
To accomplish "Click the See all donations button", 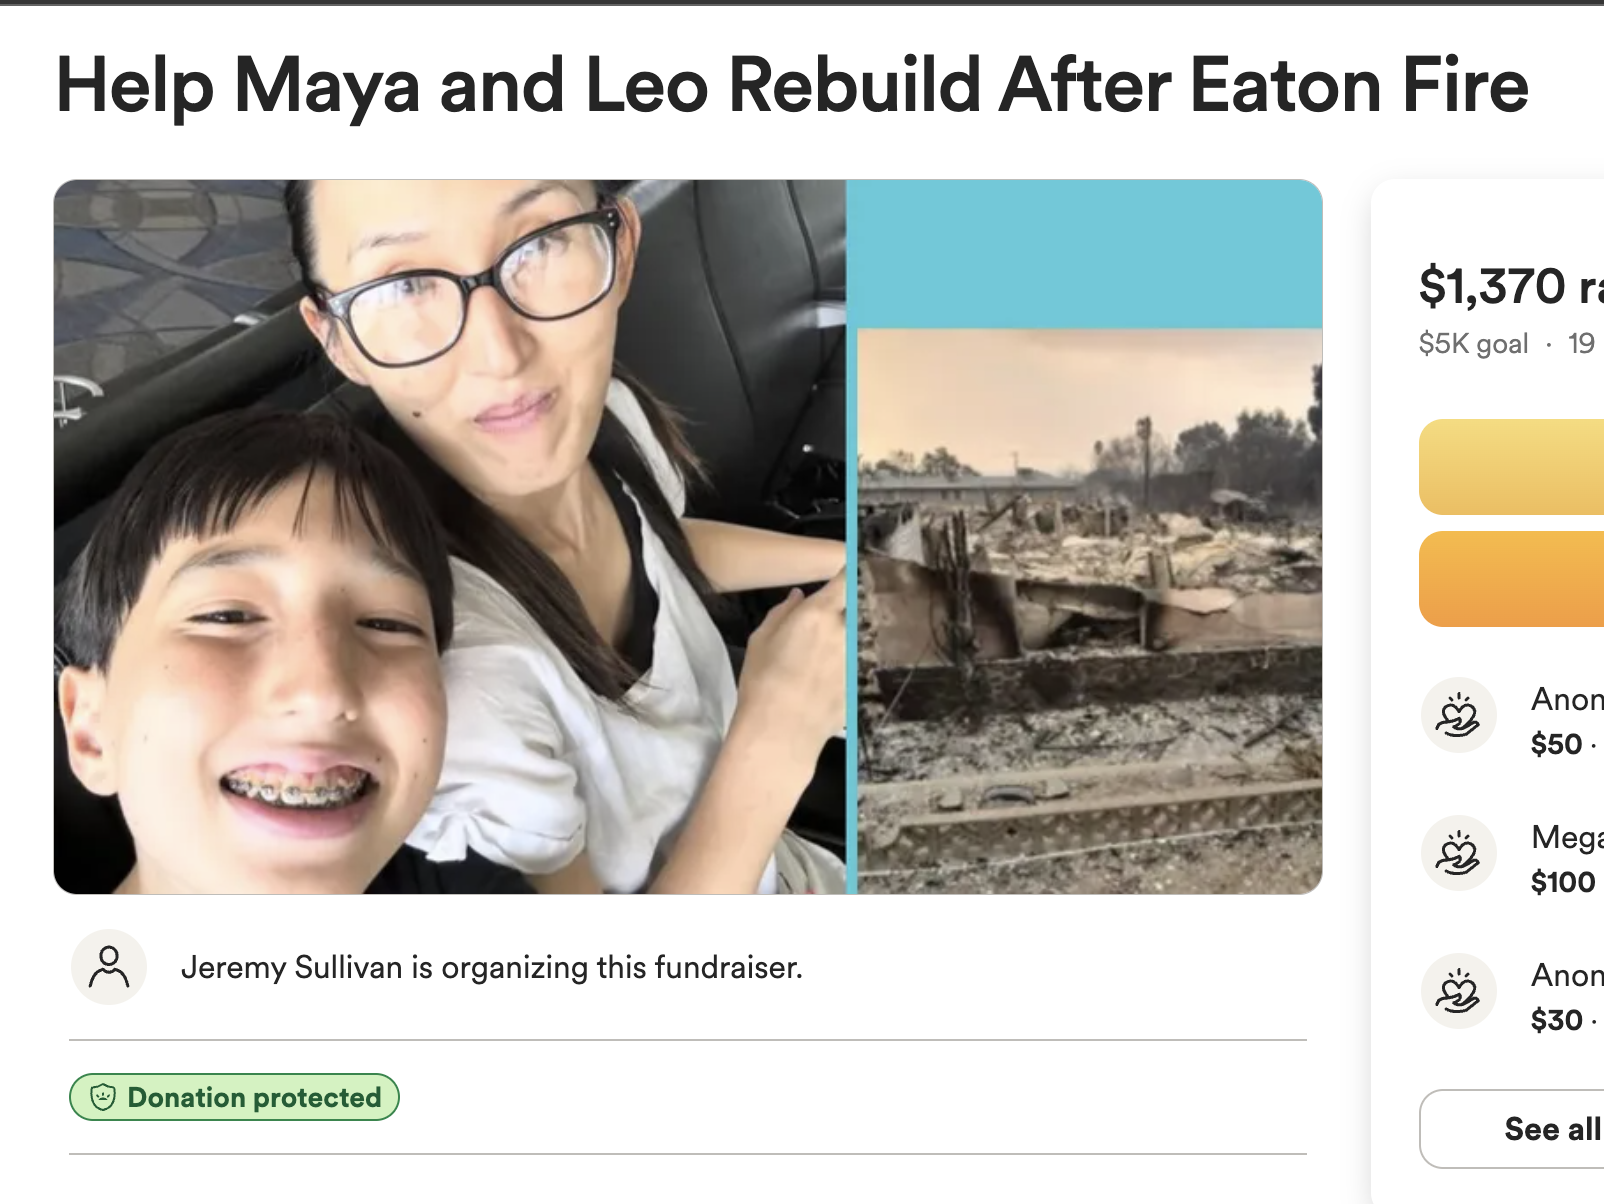I will click(x=1512, y=1129).
